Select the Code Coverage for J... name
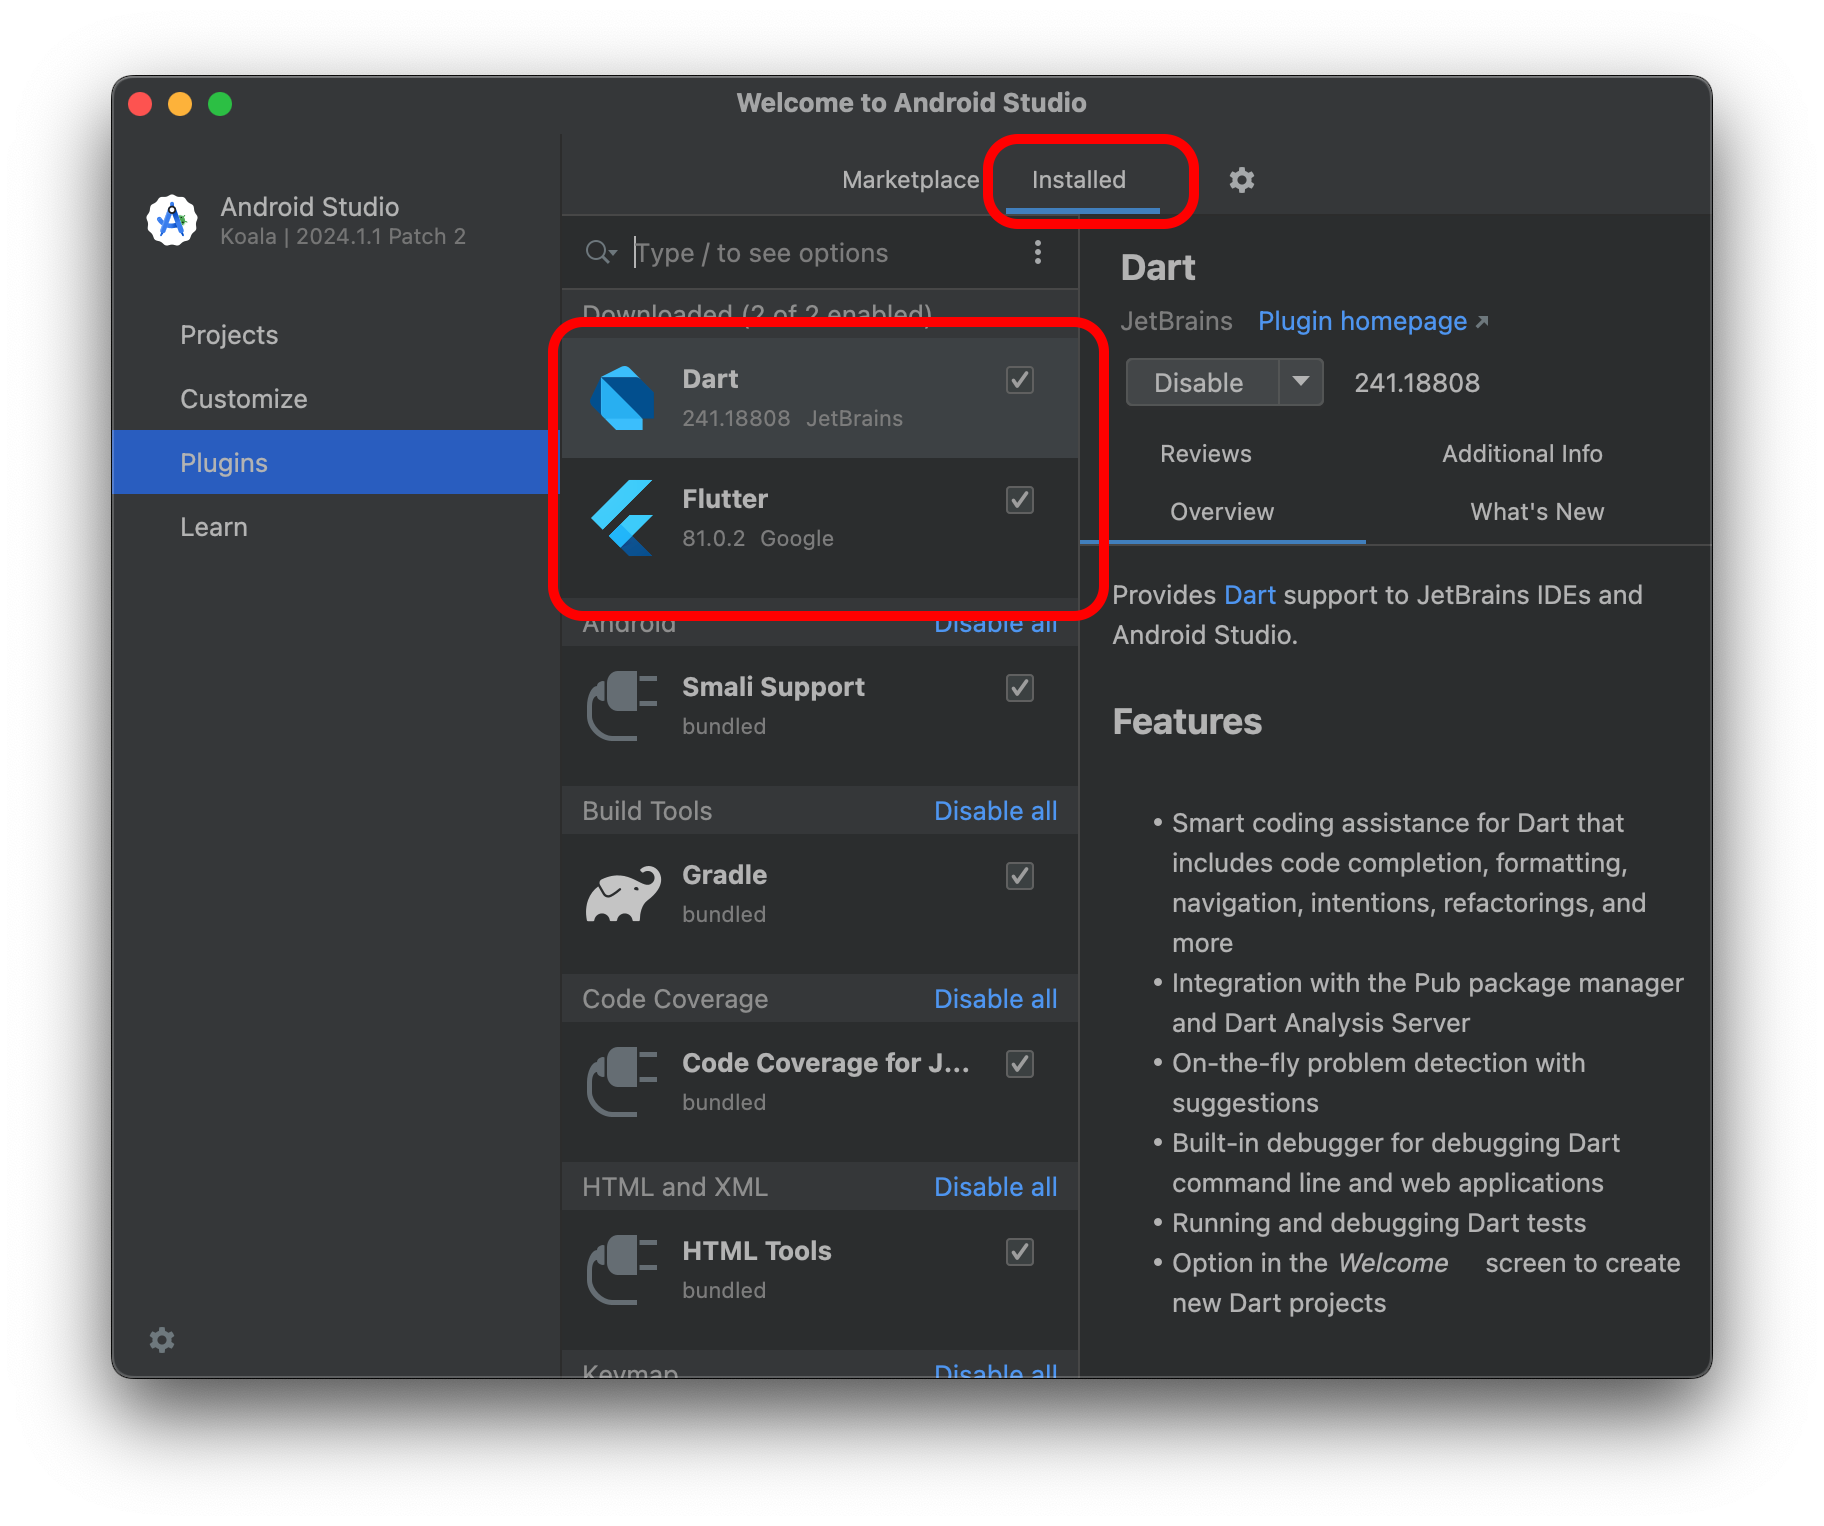 (826, 1063)
